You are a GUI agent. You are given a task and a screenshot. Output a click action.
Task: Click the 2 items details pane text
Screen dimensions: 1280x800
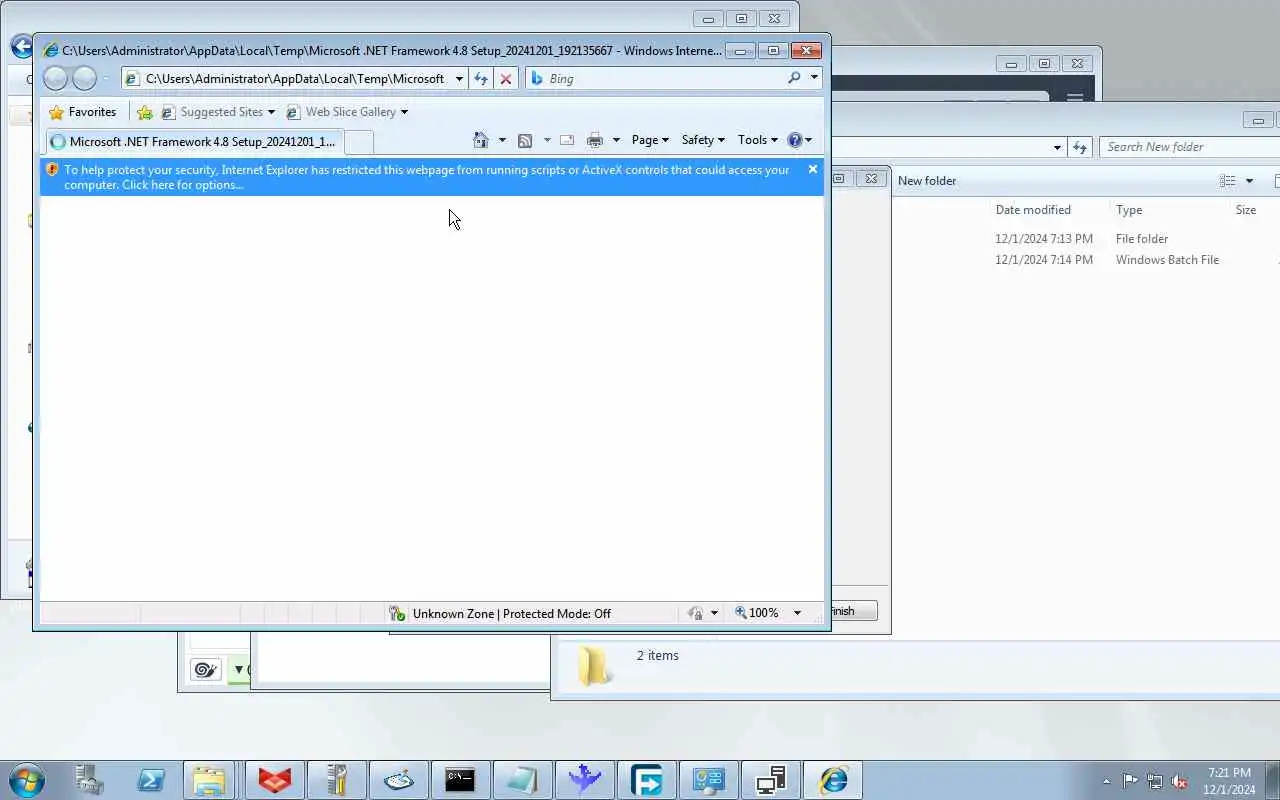tap(658, 656)
